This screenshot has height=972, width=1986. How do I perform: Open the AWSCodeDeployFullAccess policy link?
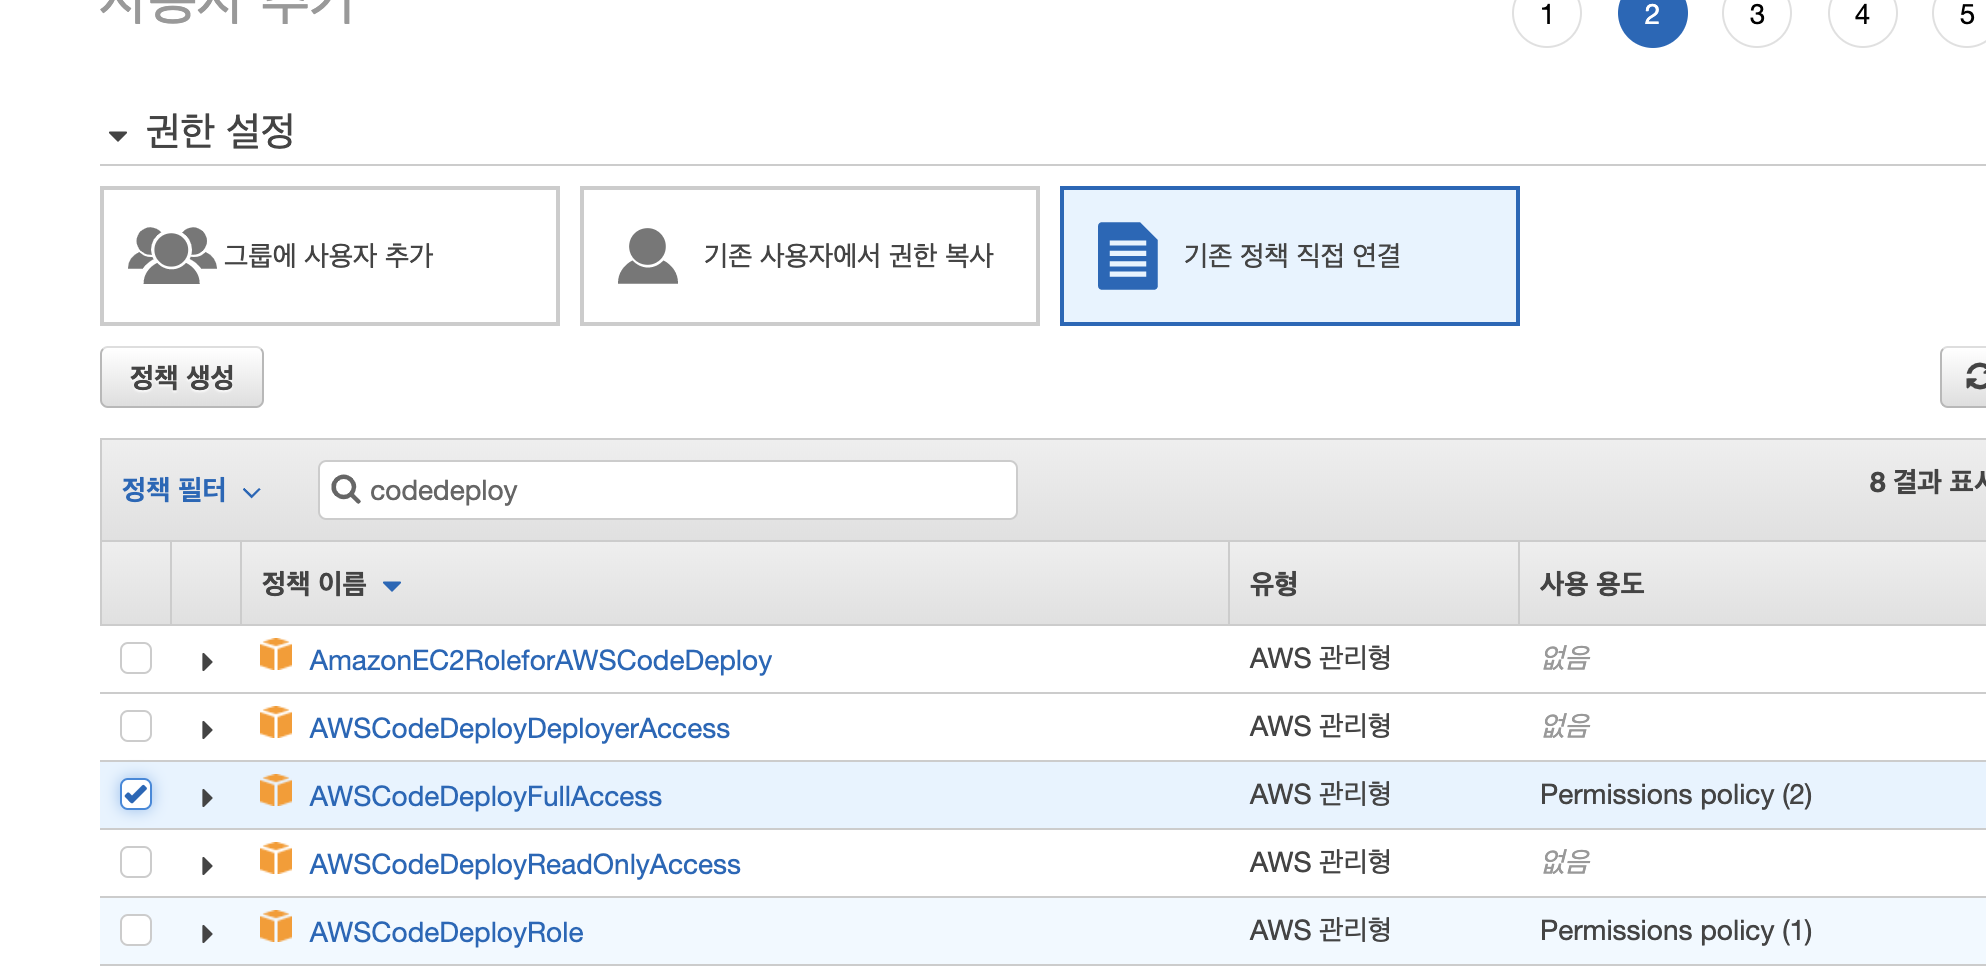[x=485, y=796]
